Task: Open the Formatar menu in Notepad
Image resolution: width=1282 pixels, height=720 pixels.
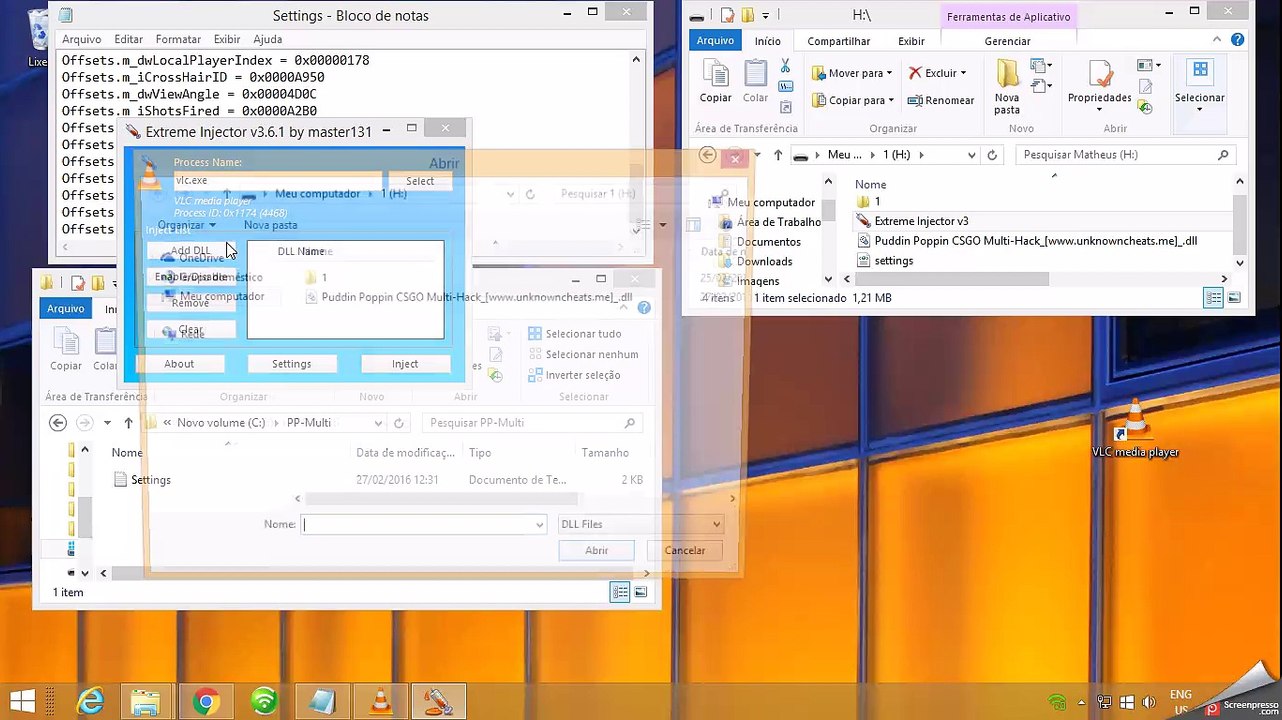Action: click(x=178, y=39)
